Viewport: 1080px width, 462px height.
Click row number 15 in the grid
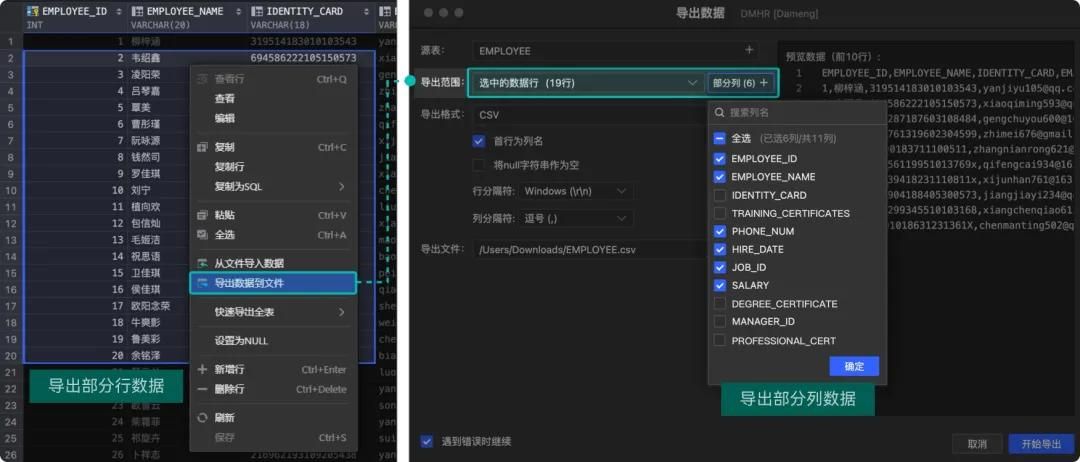pyautogui.click(x=11, y=273)
